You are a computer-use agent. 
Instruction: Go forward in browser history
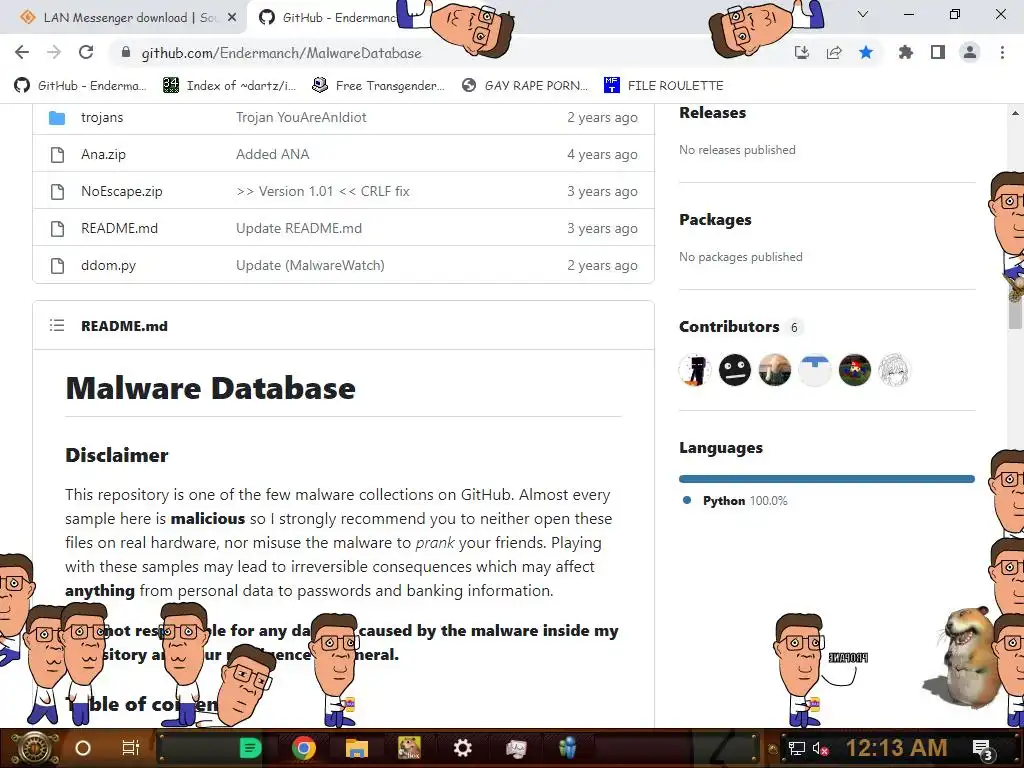click(x=54, y=52)
